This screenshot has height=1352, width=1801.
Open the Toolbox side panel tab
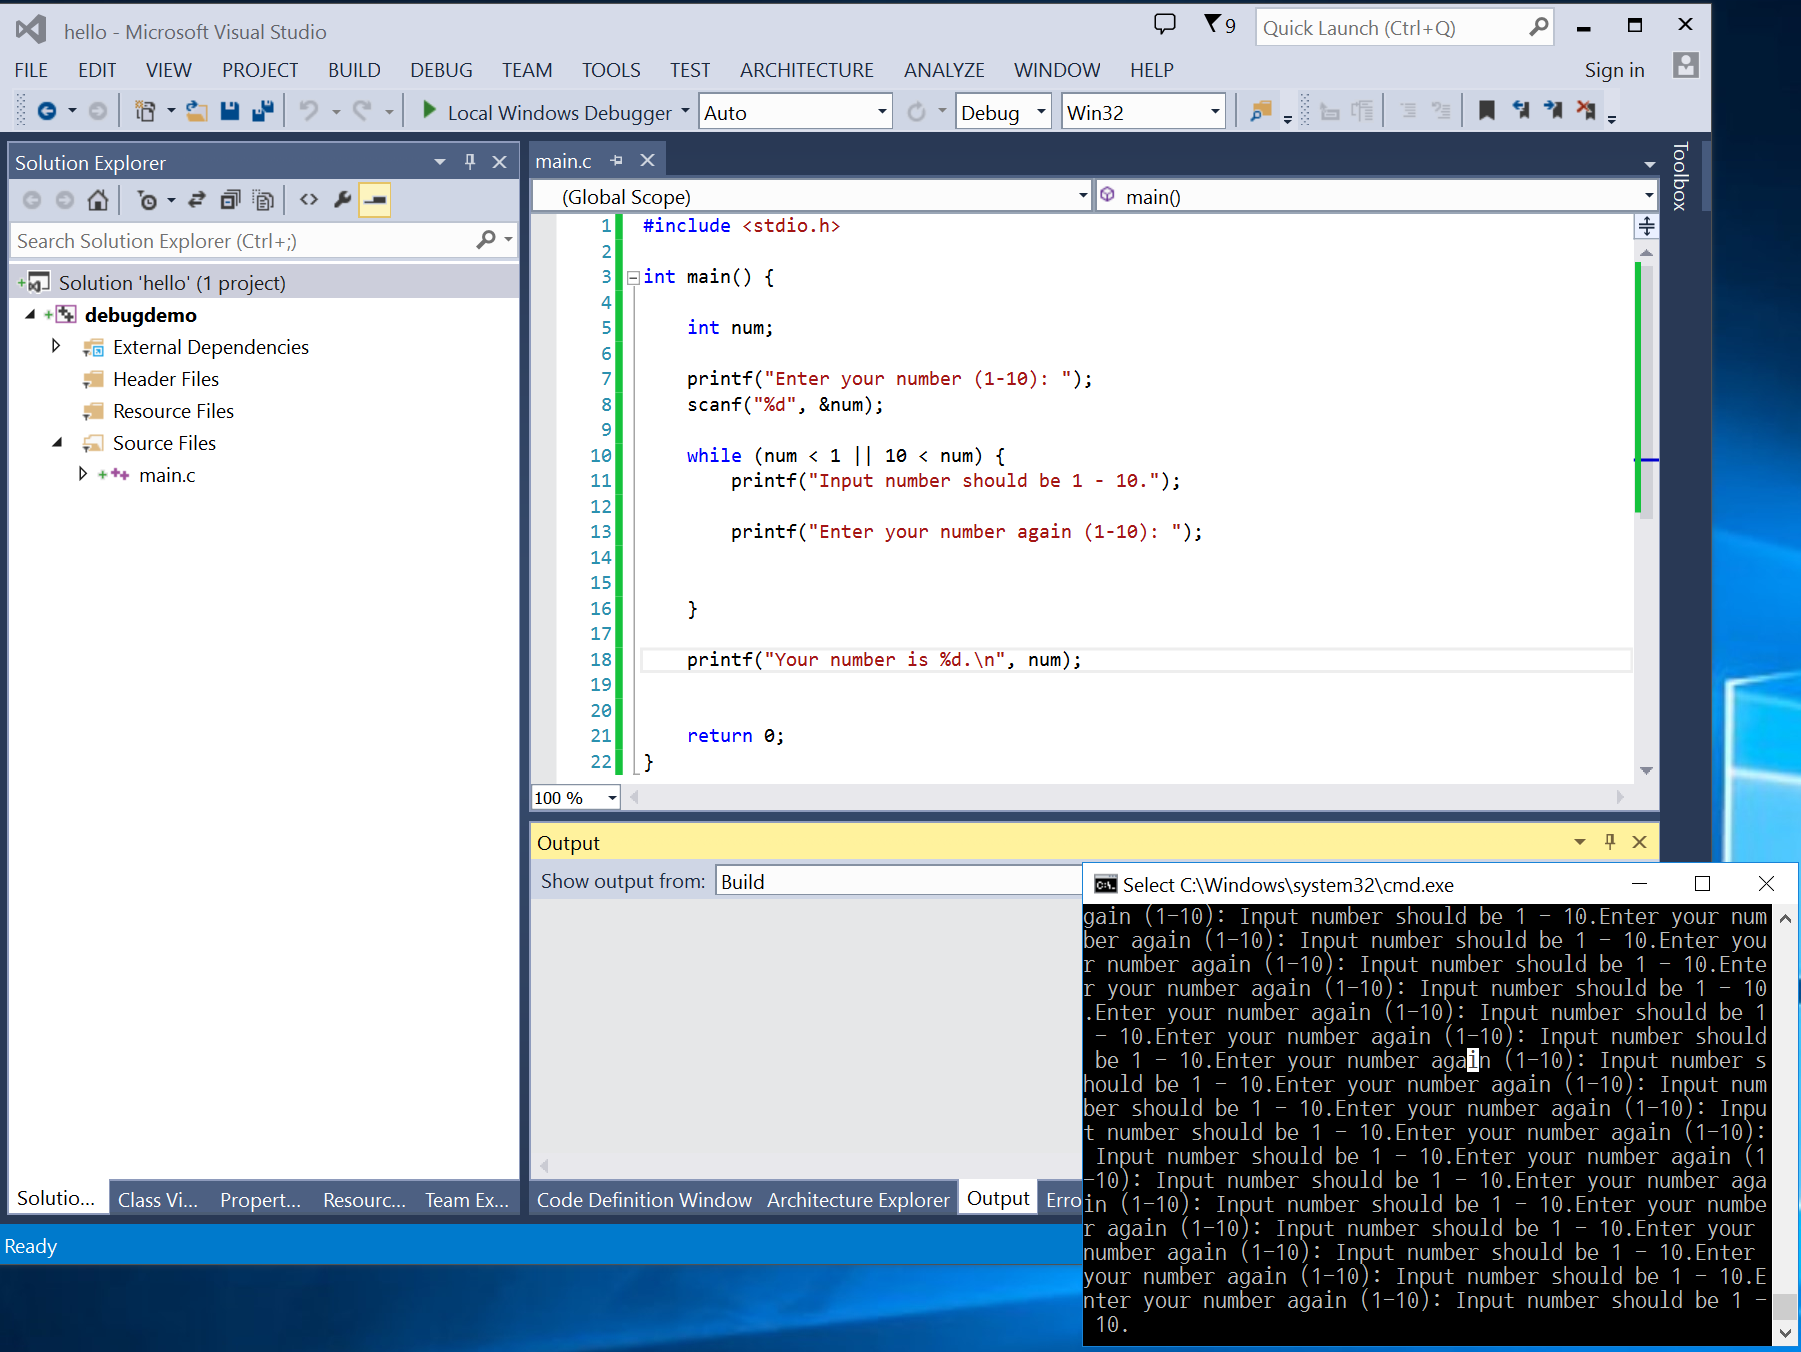[x=1680, y=176]
